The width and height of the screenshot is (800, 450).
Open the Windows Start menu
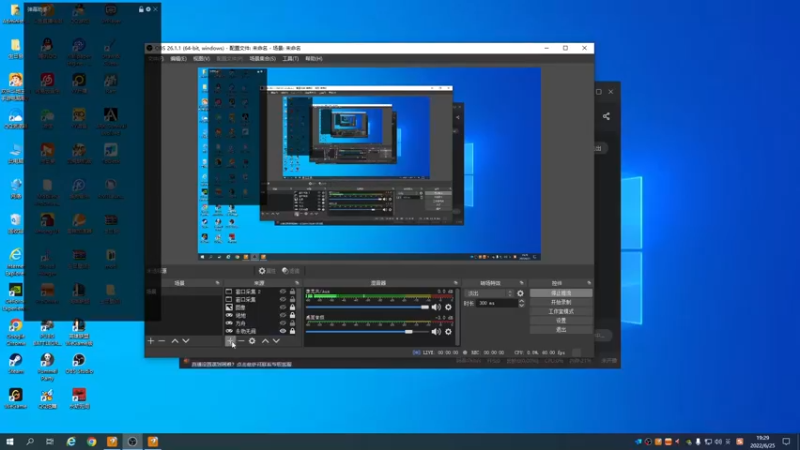[x=10, y=441]
